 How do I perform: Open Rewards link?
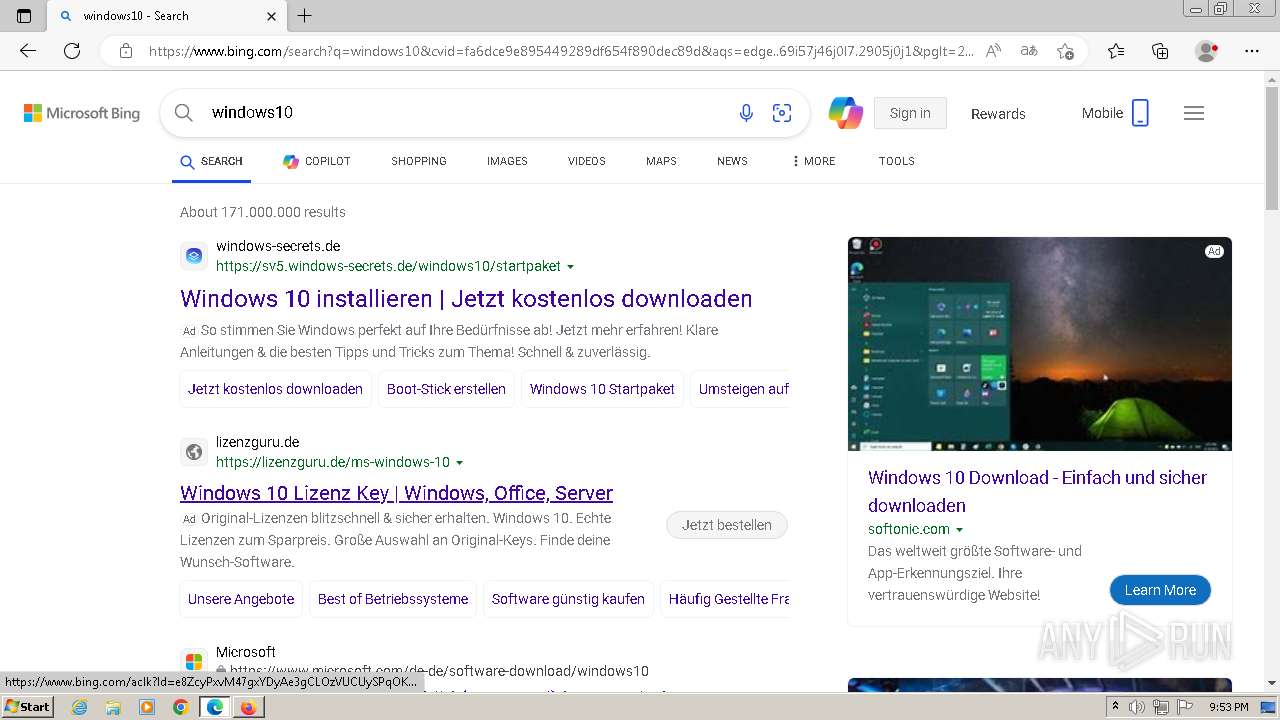click(x=998, y=114)
